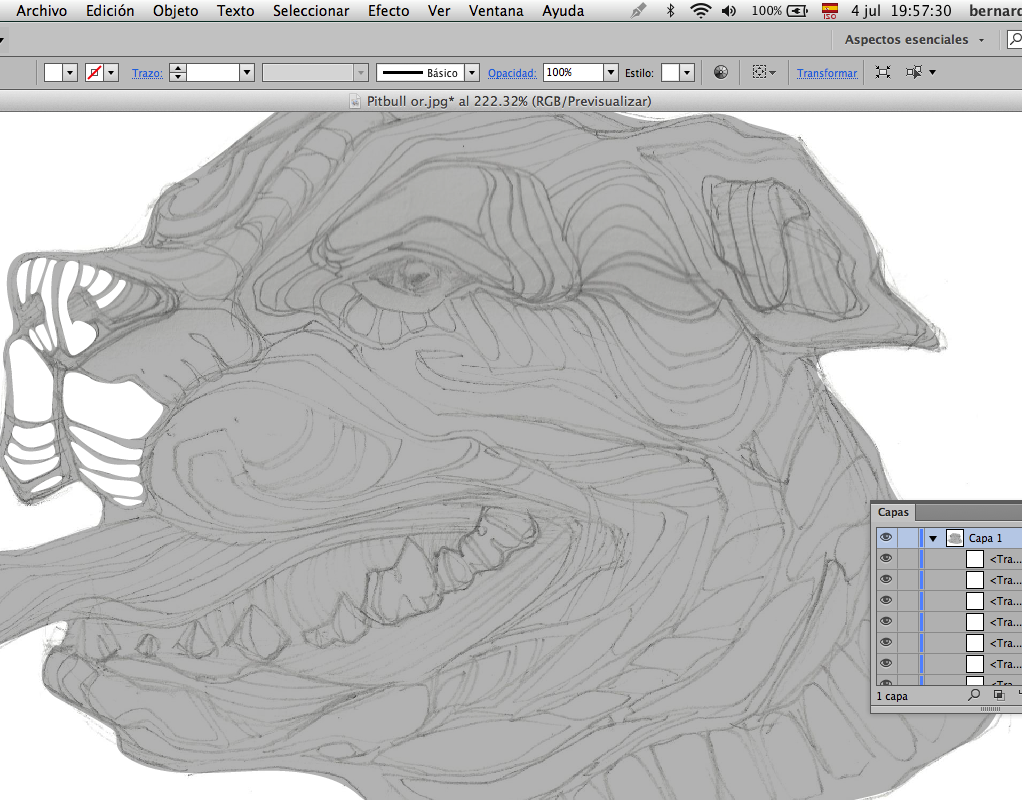Open the Efecto menu

(x=388, y=11)
